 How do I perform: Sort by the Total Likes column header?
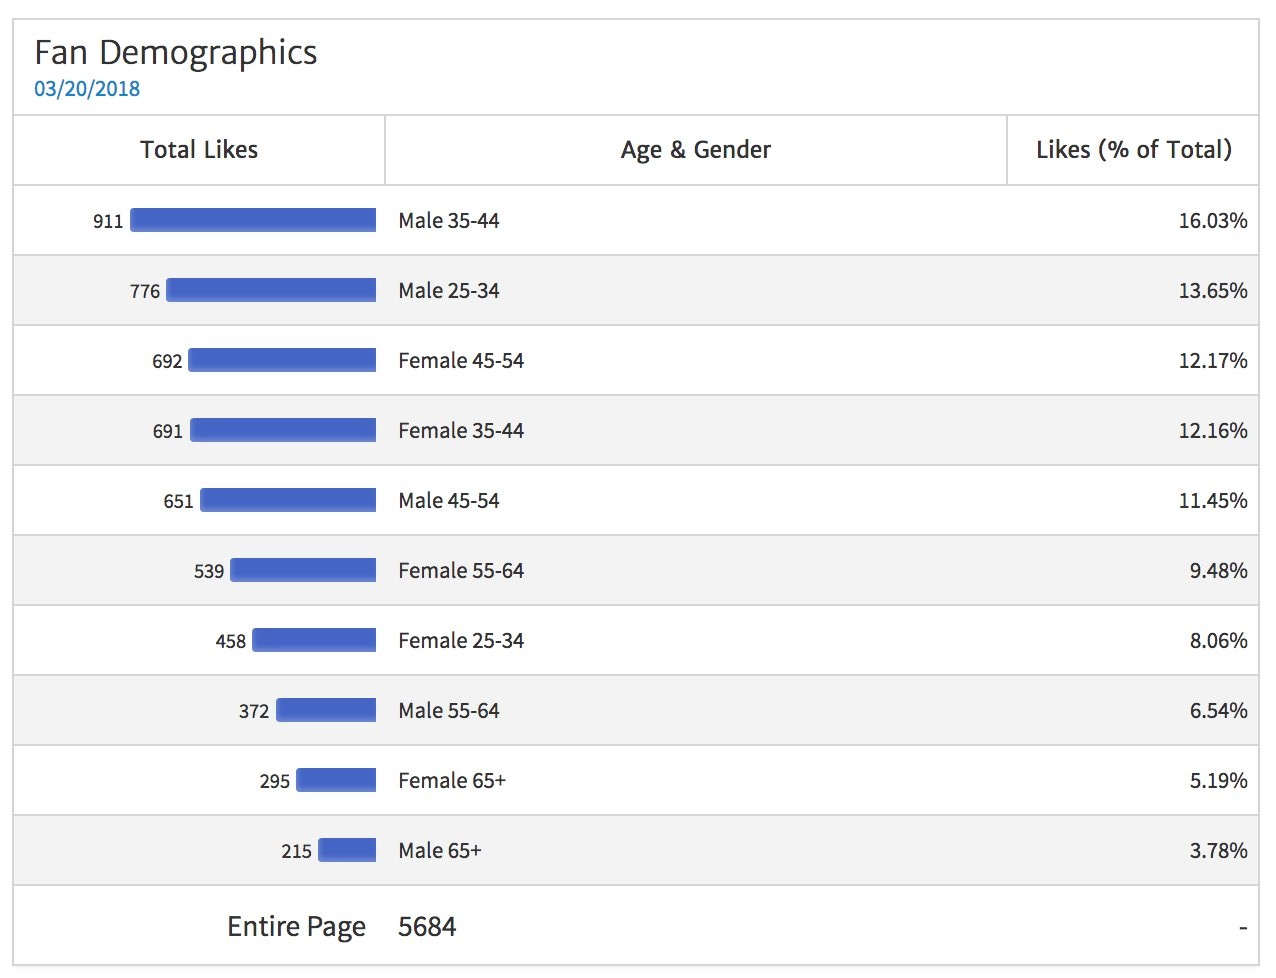(199, 150)
